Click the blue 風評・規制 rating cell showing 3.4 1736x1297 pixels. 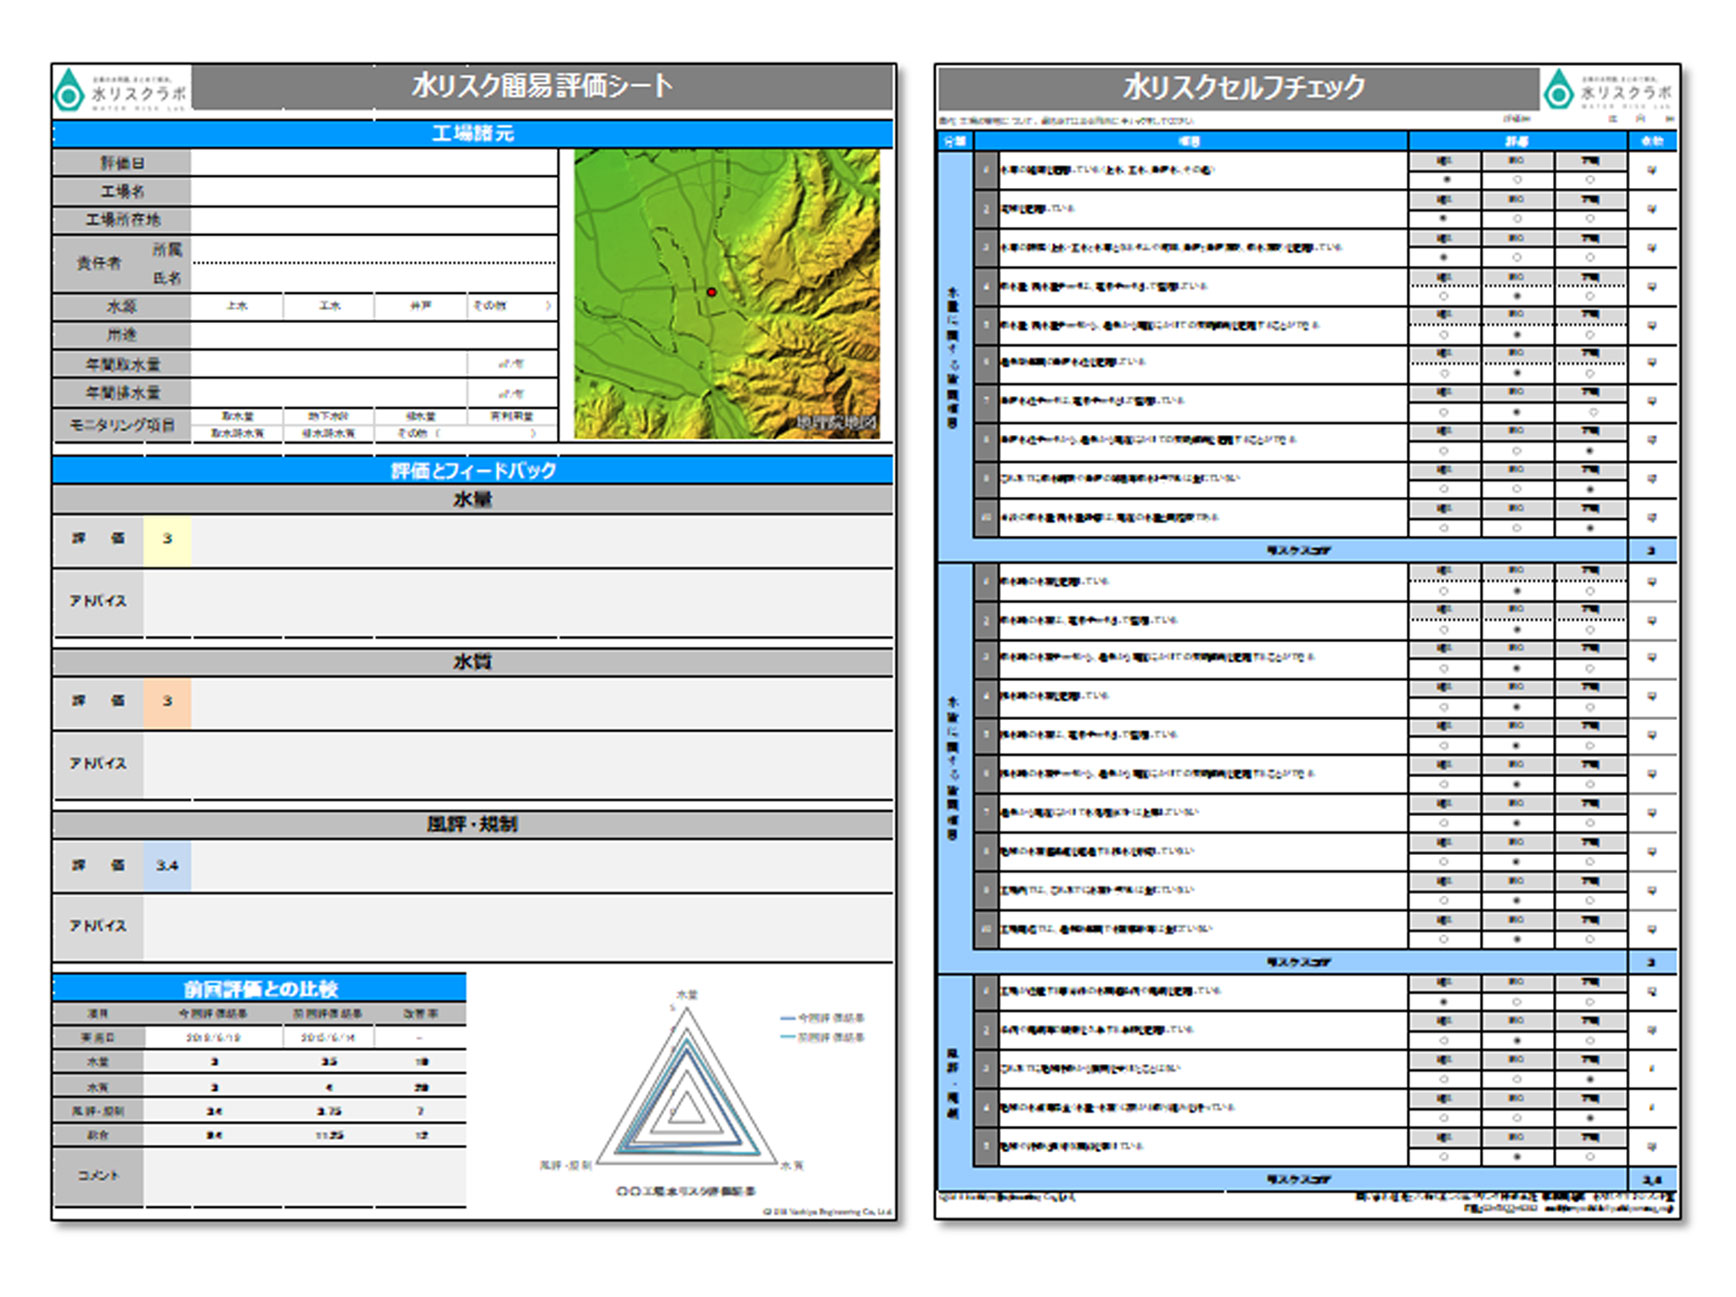click(x=167, y=865)
